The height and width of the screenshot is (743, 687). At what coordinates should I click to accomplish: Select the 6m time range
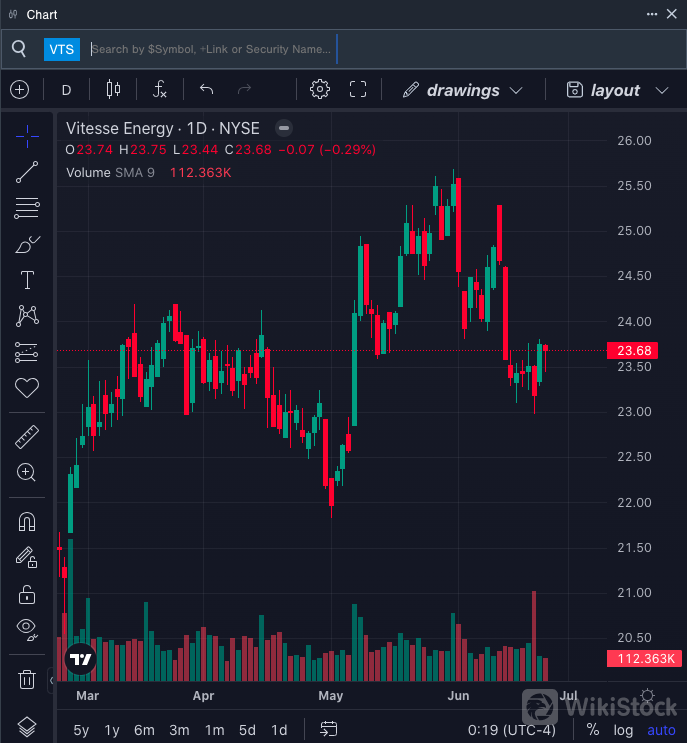[x=144, y=730]
